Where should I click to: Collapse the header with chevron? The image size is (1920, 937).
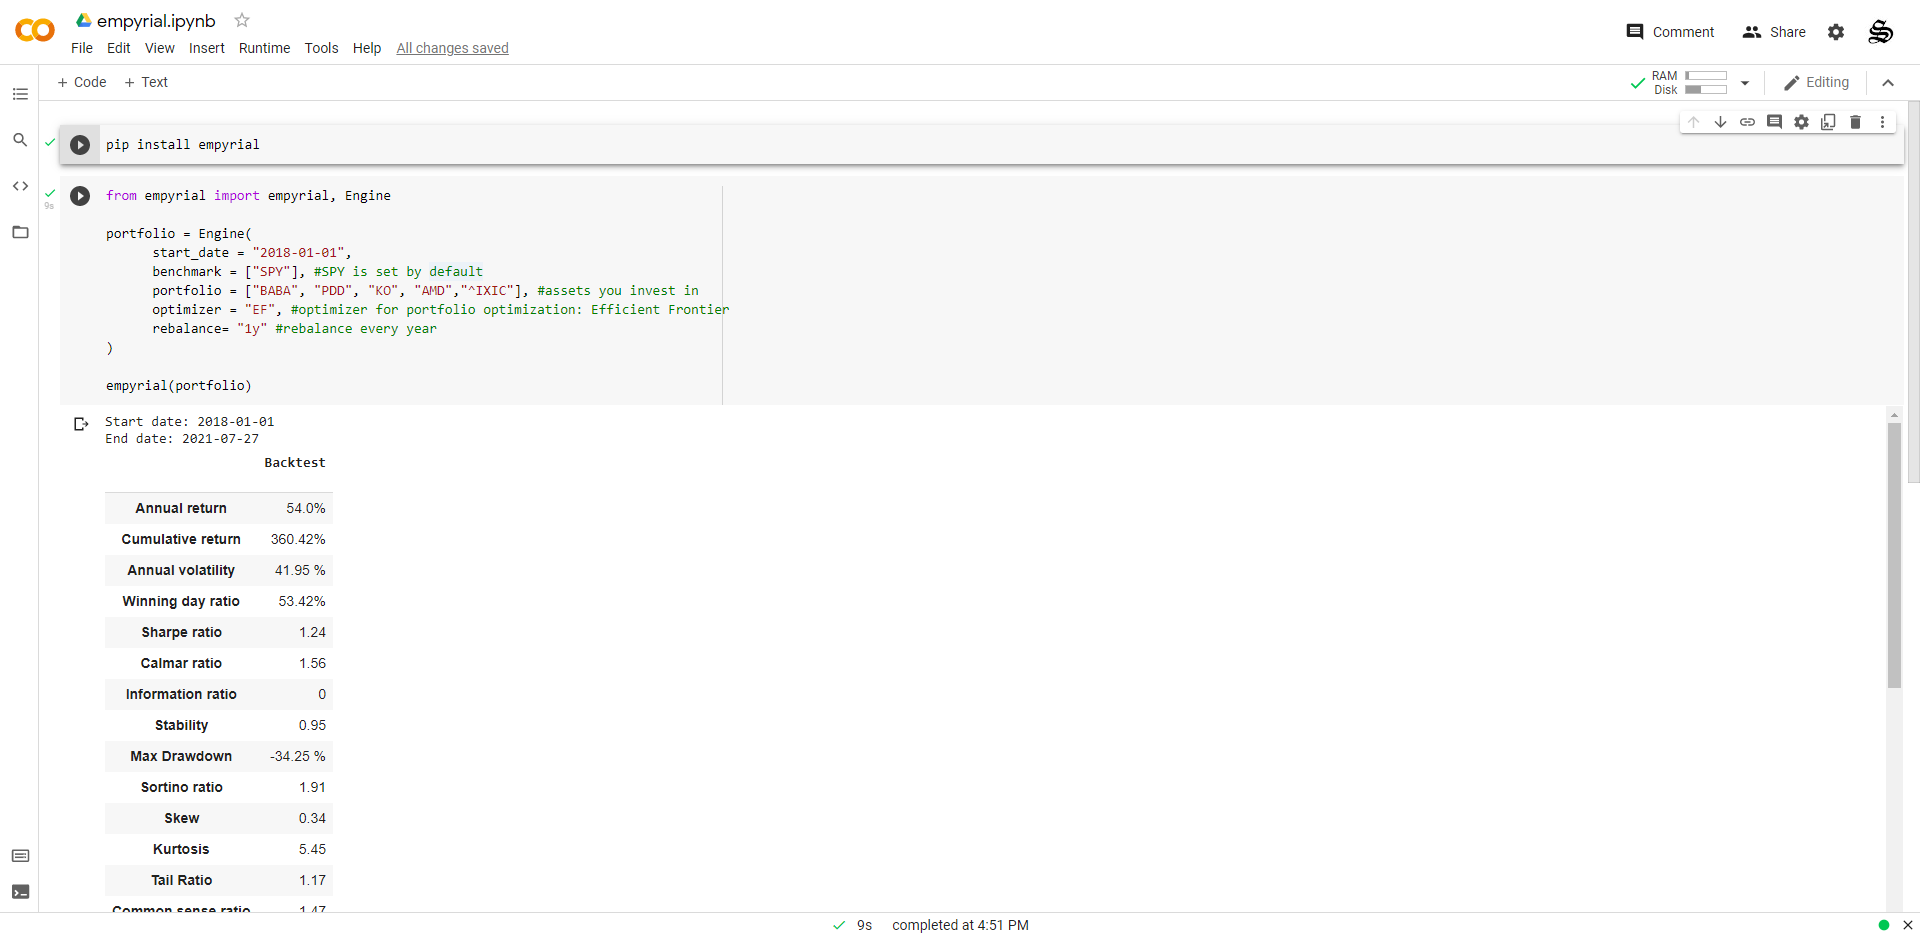pyautogui.click(x=1888, y=83)
